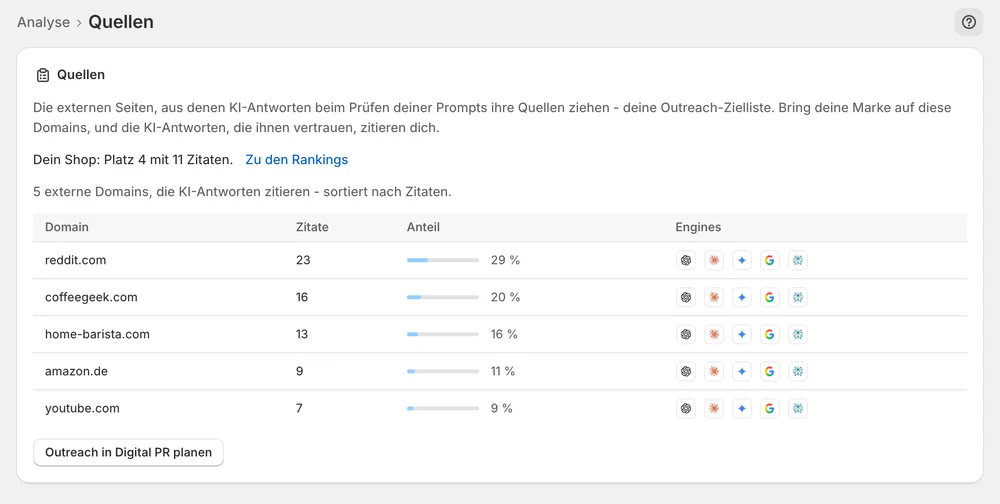This screenshot has height=504, width=1000.
Task: Click the Zitate column header
Action: coord(312,227)
